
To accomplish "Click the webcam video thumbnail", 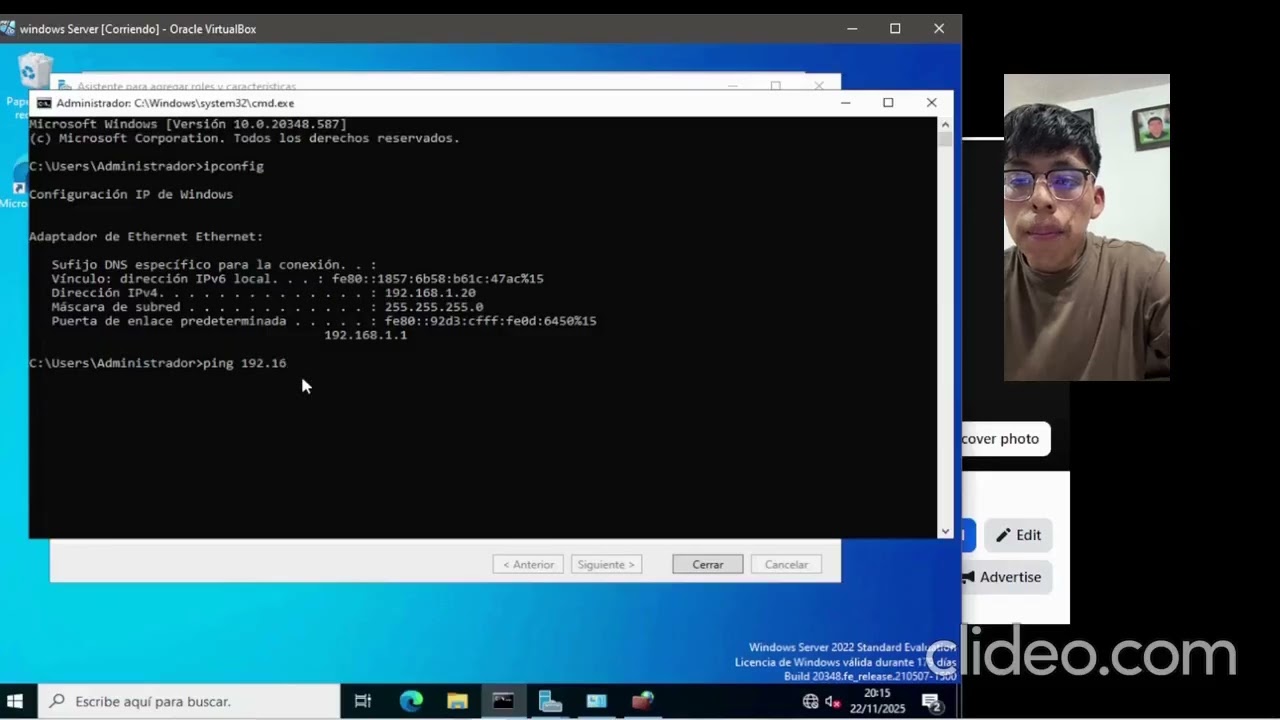I will click(x=1087, y=227).
